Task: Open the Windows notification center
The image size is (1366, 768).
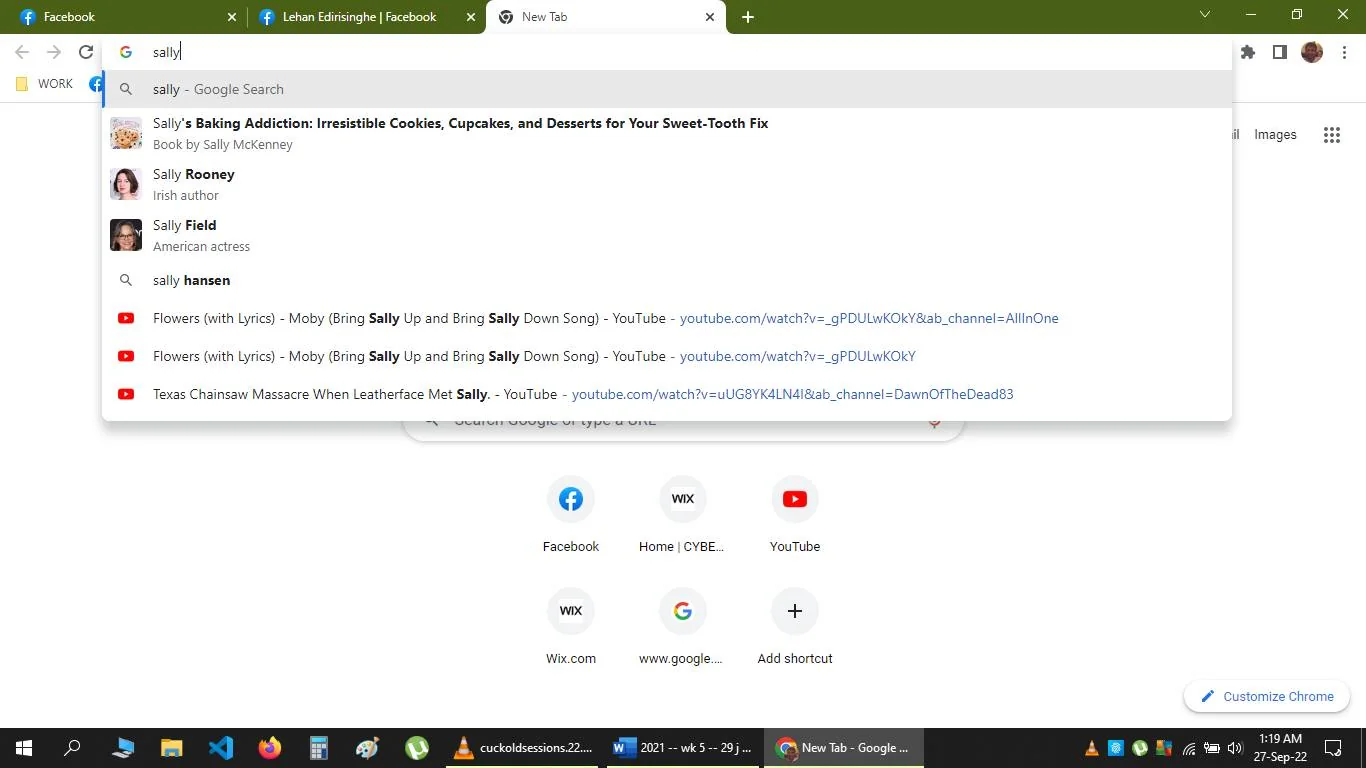Action: (x=1333, y=748)
